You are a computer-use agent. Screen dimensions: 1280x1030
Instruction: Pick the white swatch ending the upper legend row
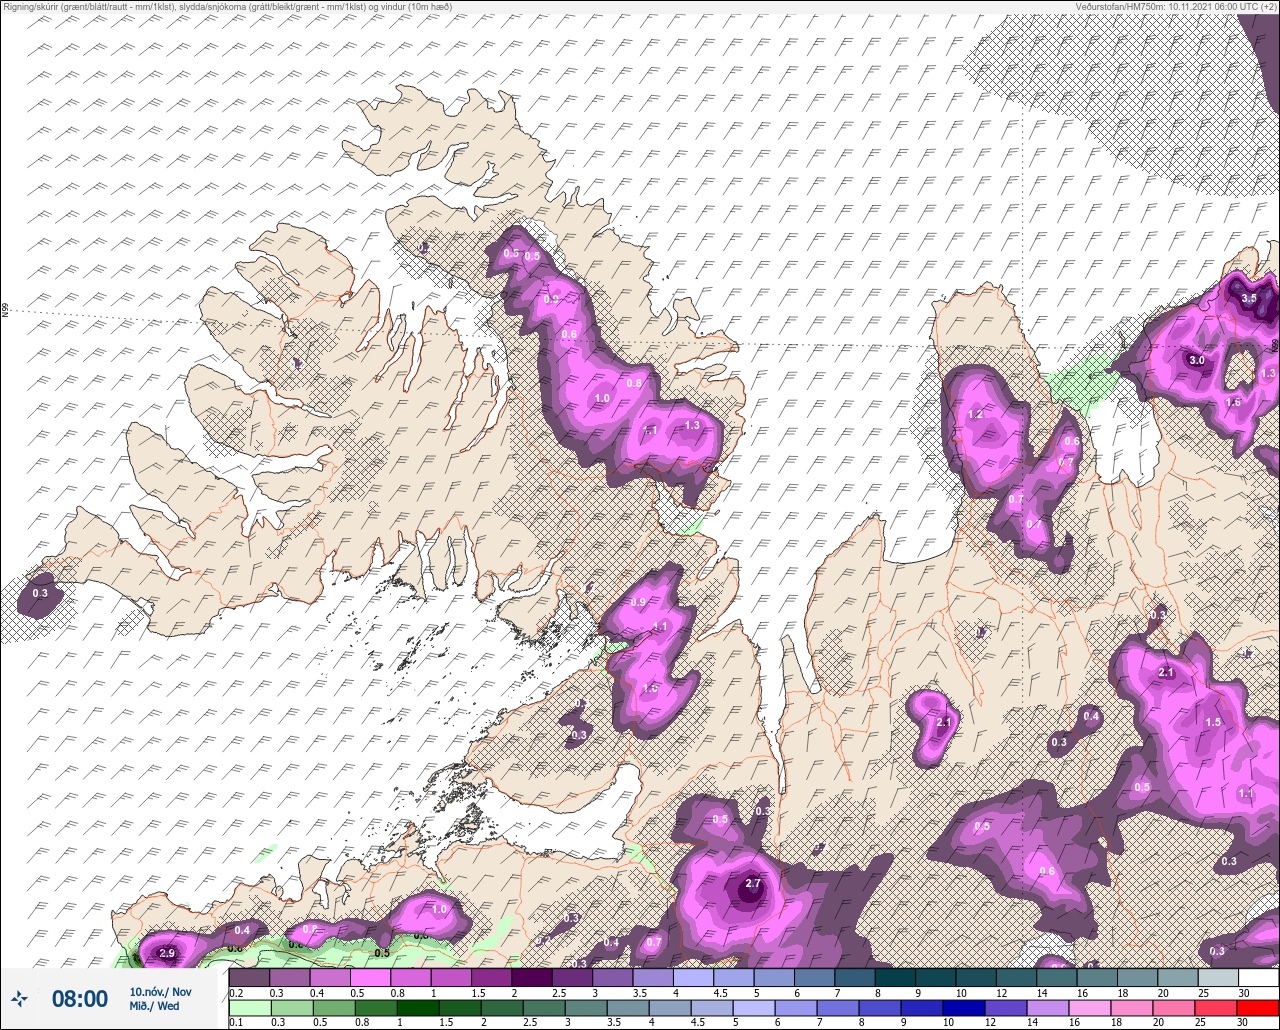(x=1258, y=977)
